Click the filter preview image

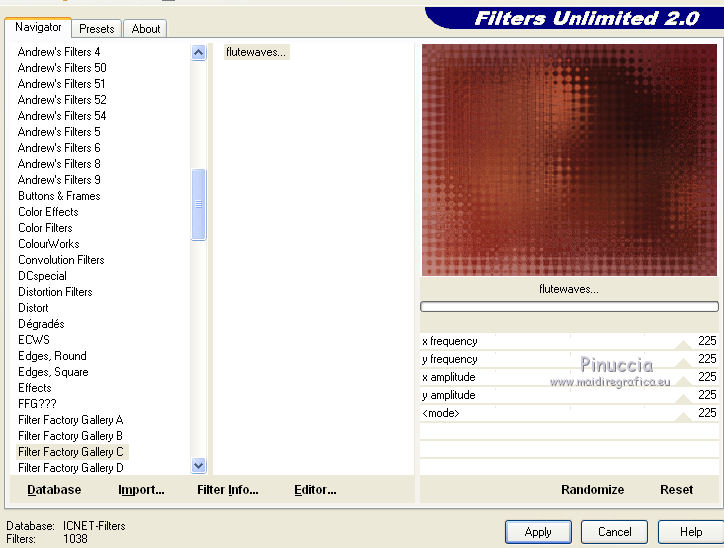pos(569,160)
